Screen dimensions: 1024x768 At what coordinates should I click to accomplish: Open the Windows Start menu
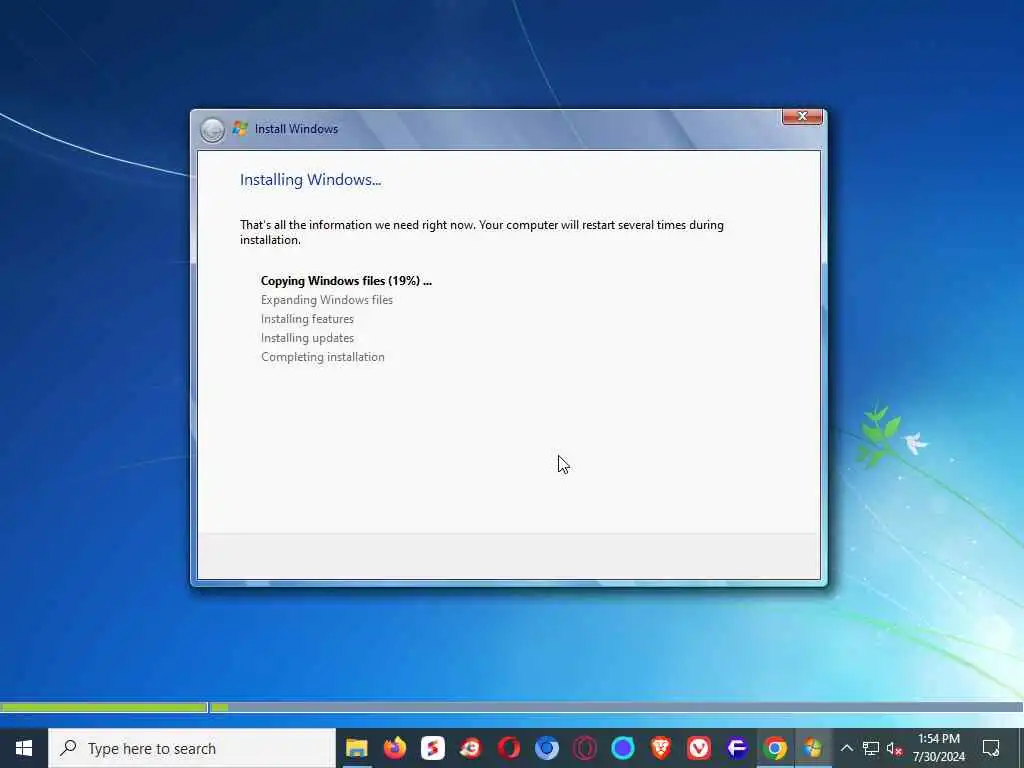coord(24,748)
